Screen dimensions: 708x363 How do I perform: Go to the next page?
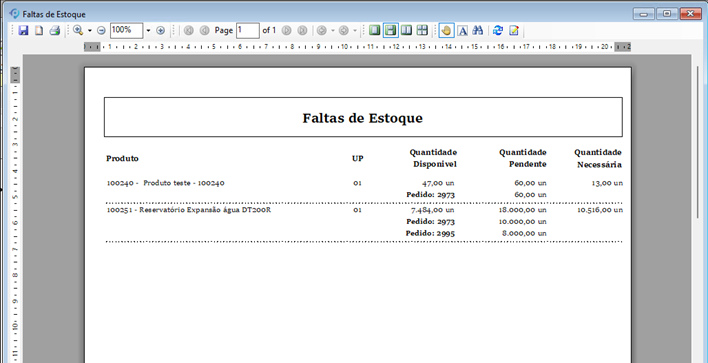(x=286, y=30)
